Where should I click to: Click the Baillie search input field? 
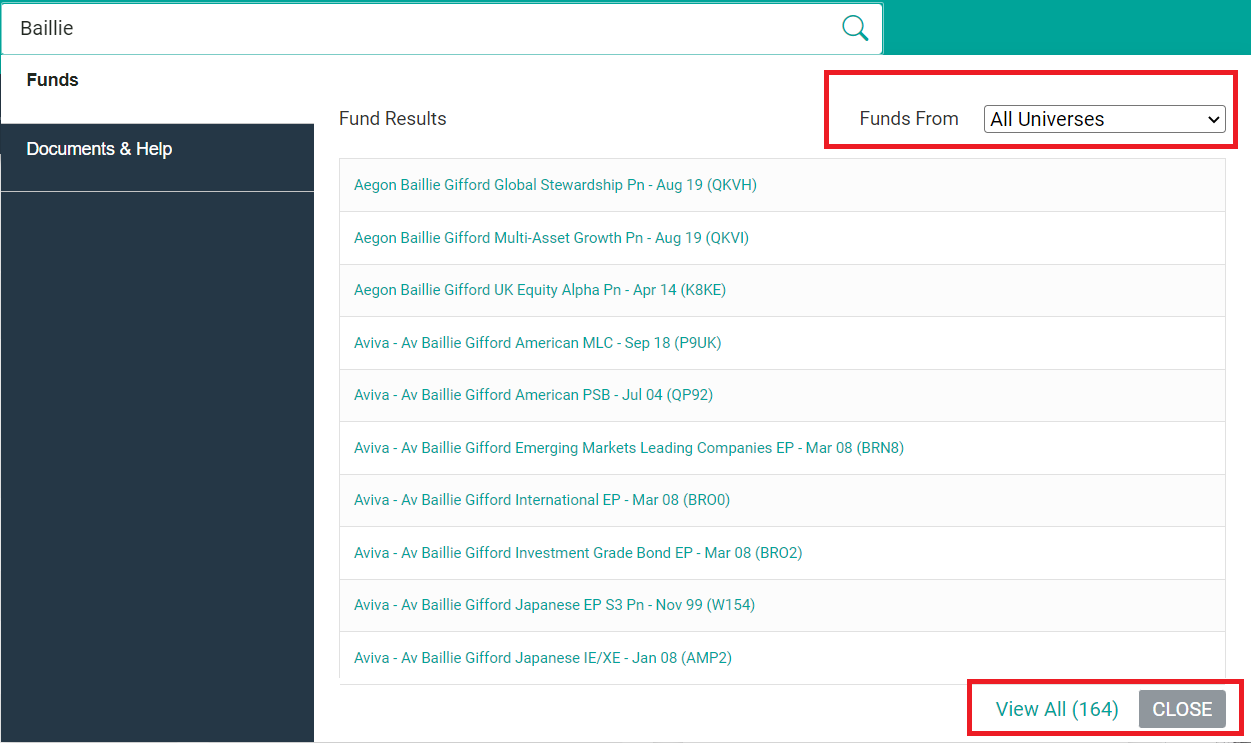[x=420, y=28]
